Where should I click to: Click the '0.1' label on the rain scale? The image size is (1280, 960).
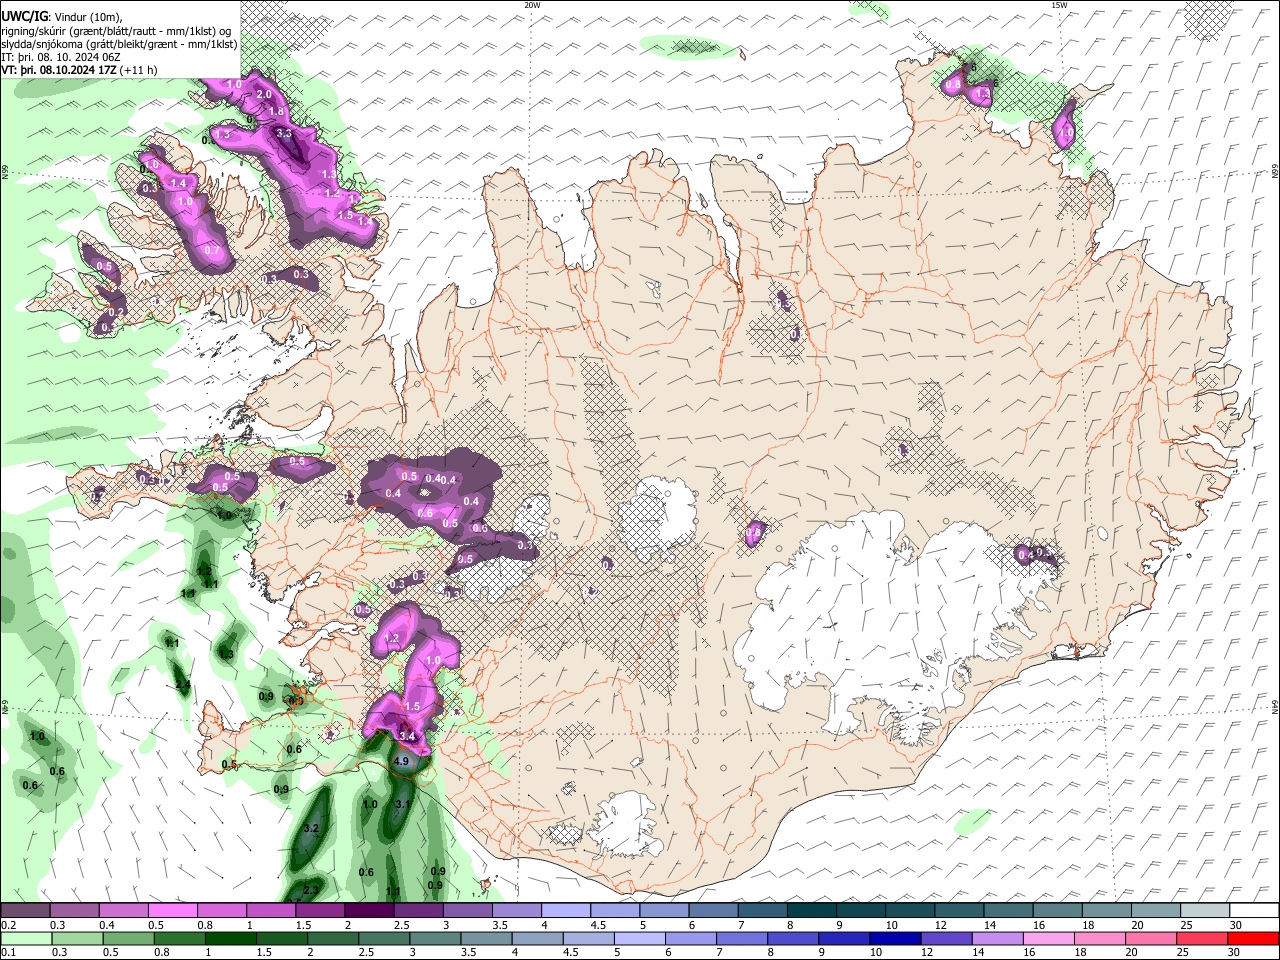[x=9, y=952]
